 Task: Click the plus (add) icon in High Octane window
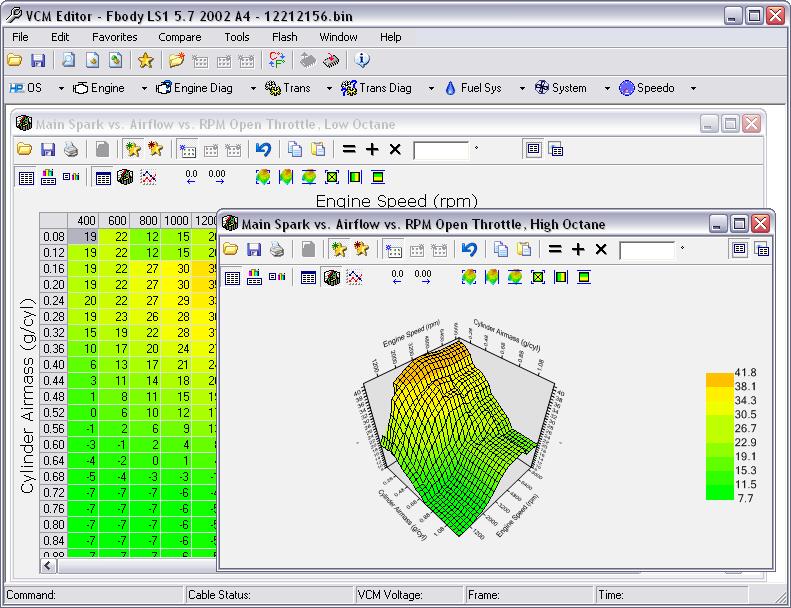(578, 249)
